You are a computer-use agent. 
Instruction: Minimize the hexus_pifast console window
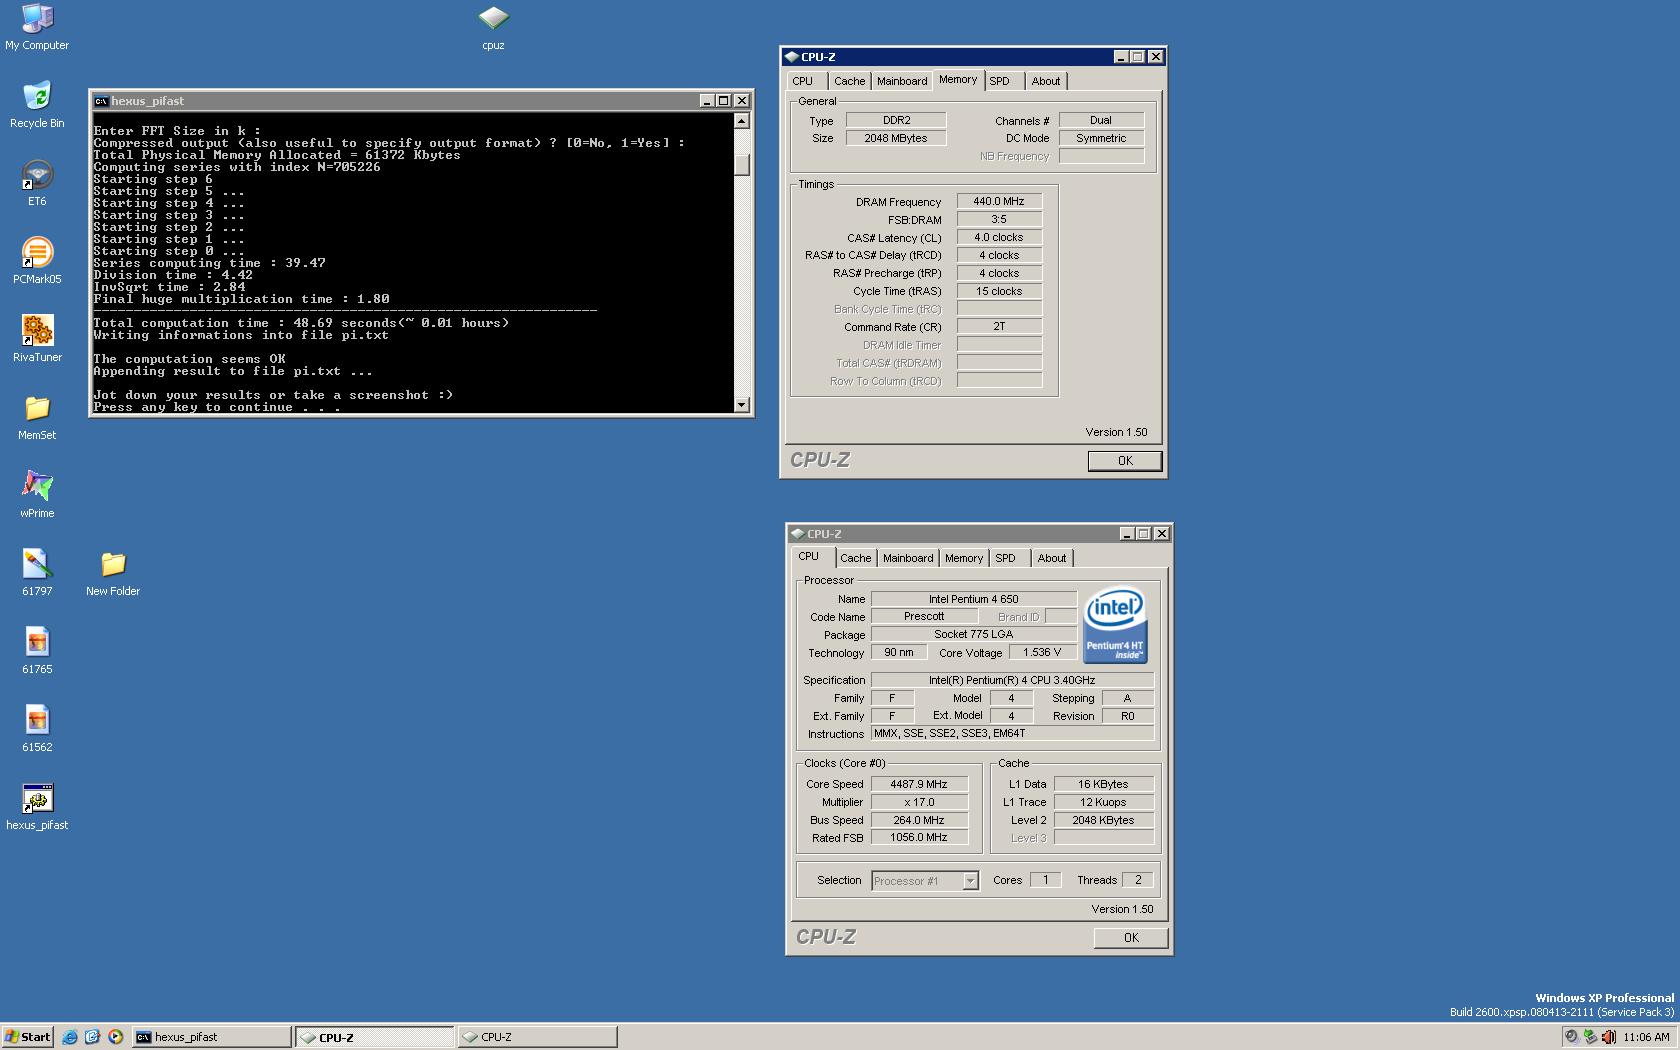(707, 101)
